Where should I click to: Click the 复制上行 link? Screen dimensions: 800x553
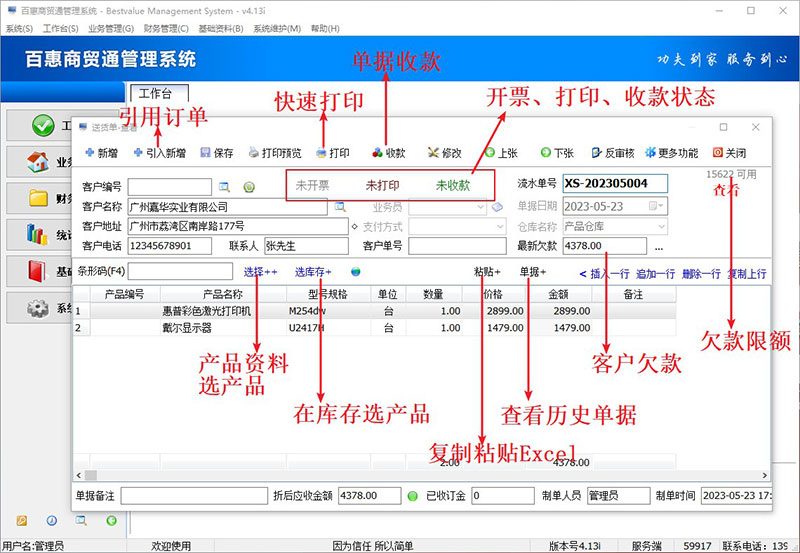[x=747, y=274]
